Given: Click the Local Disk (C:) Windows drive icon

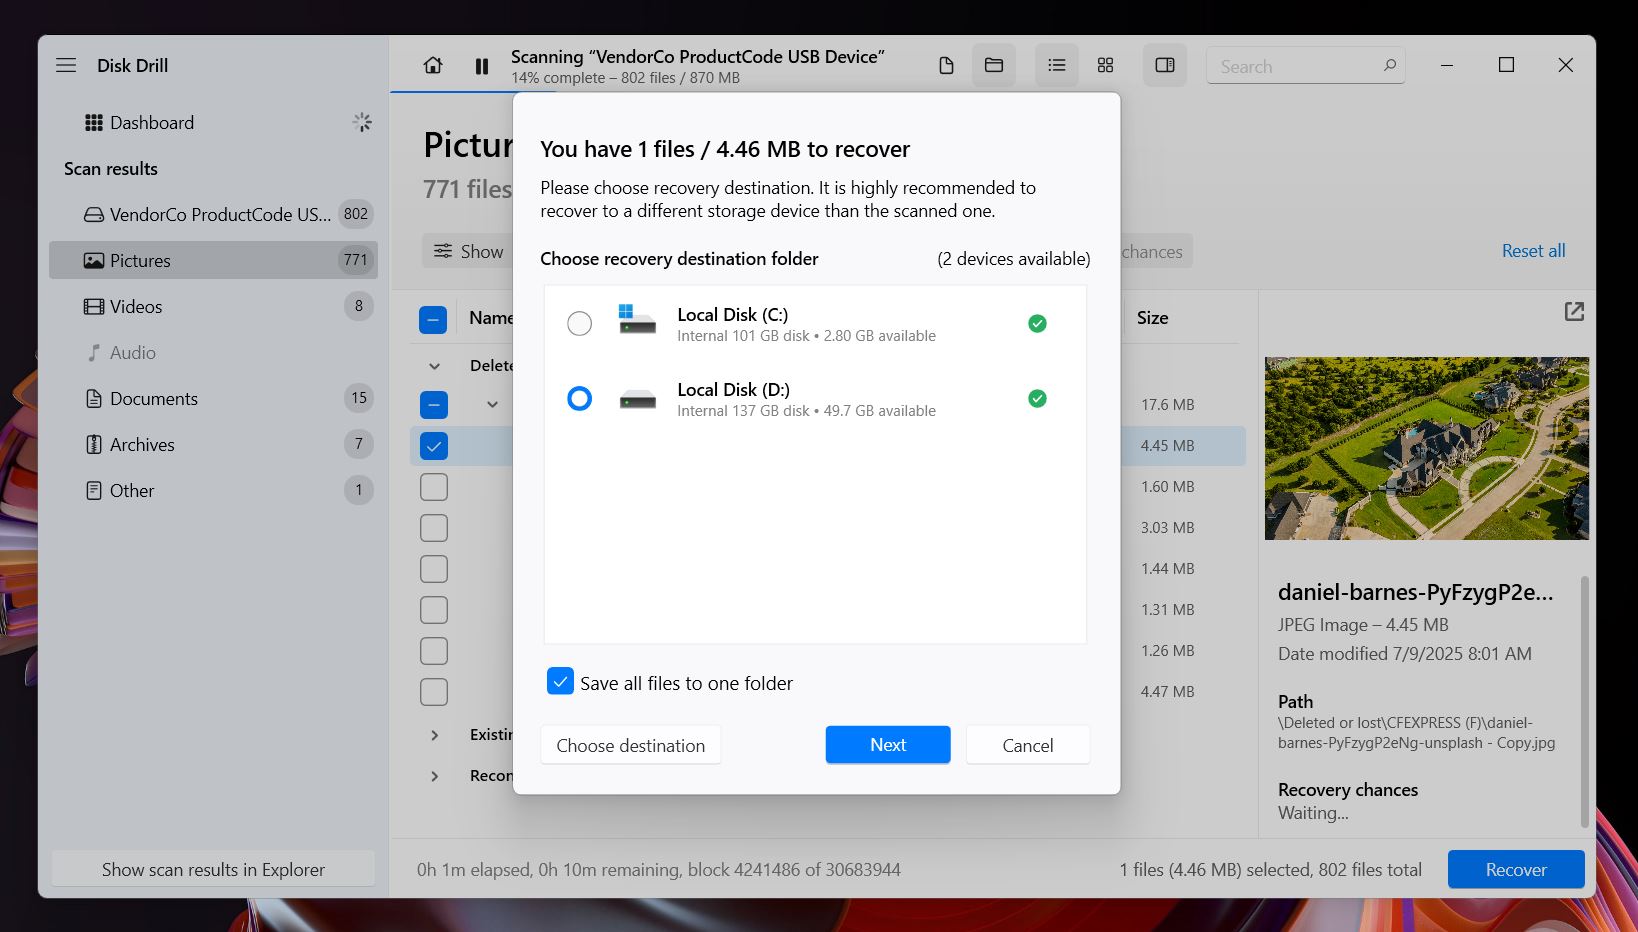Looking at the screenshot, I should (x=637, y=319).
